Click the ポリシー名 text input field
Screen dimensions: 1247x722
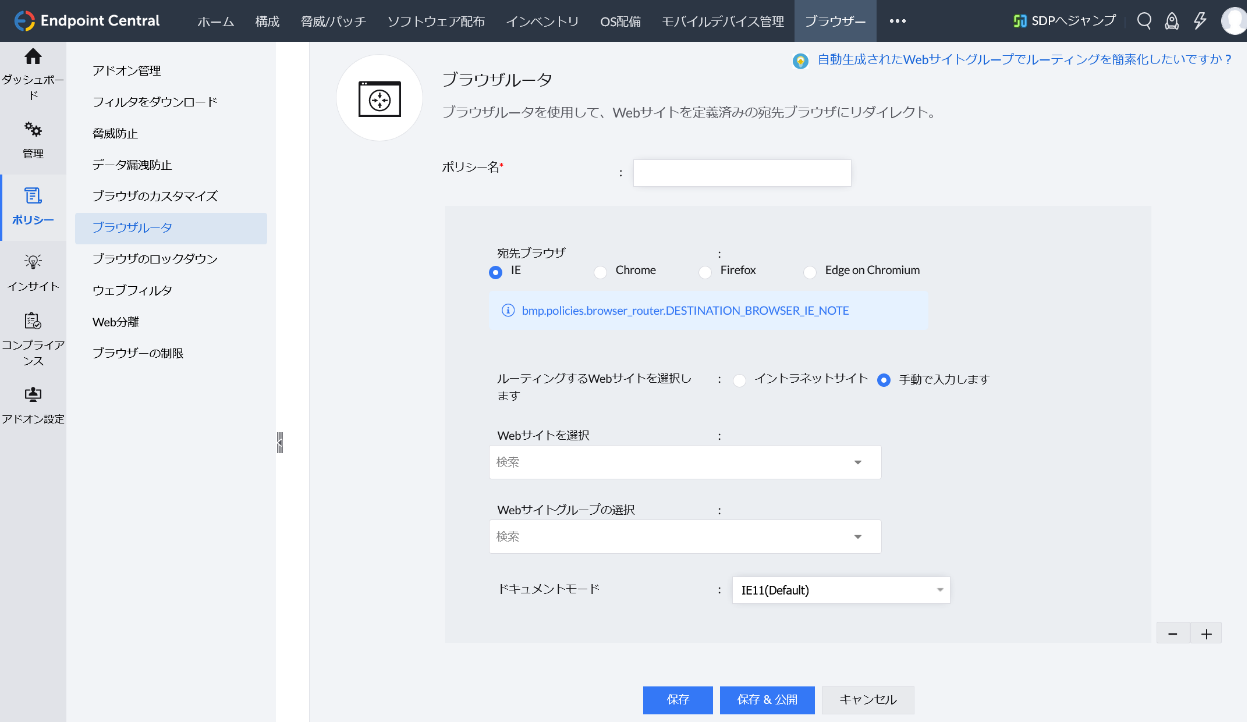click(742, 173)
